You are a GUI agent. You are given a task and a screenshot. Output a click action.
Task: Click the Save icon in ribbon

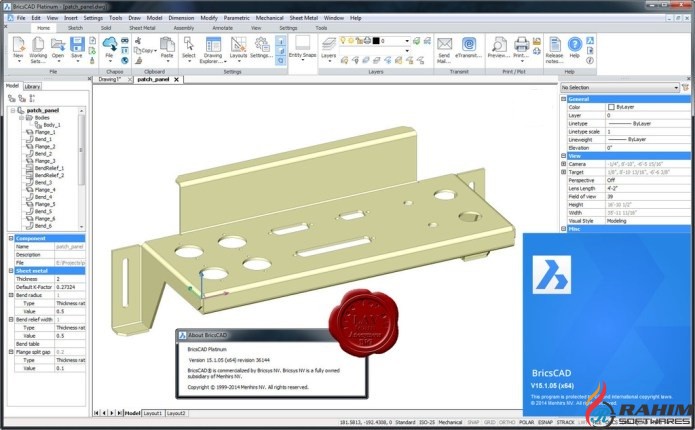(x=77, y=45)
